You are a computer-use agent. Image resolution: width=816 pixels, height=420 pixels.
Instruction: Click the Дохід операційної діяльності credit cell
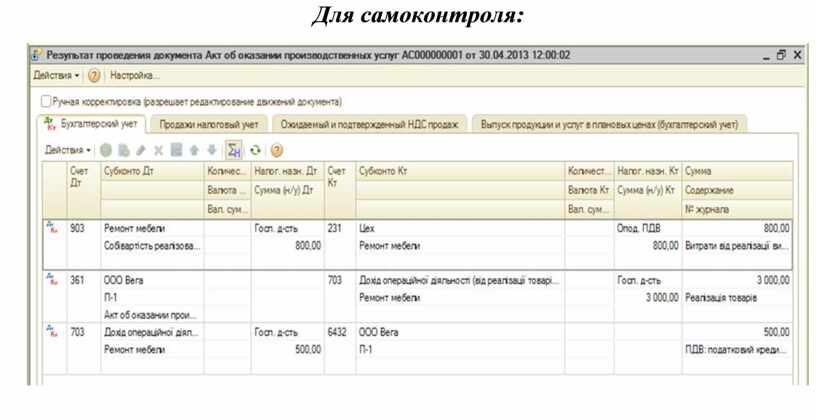(460, 280)
